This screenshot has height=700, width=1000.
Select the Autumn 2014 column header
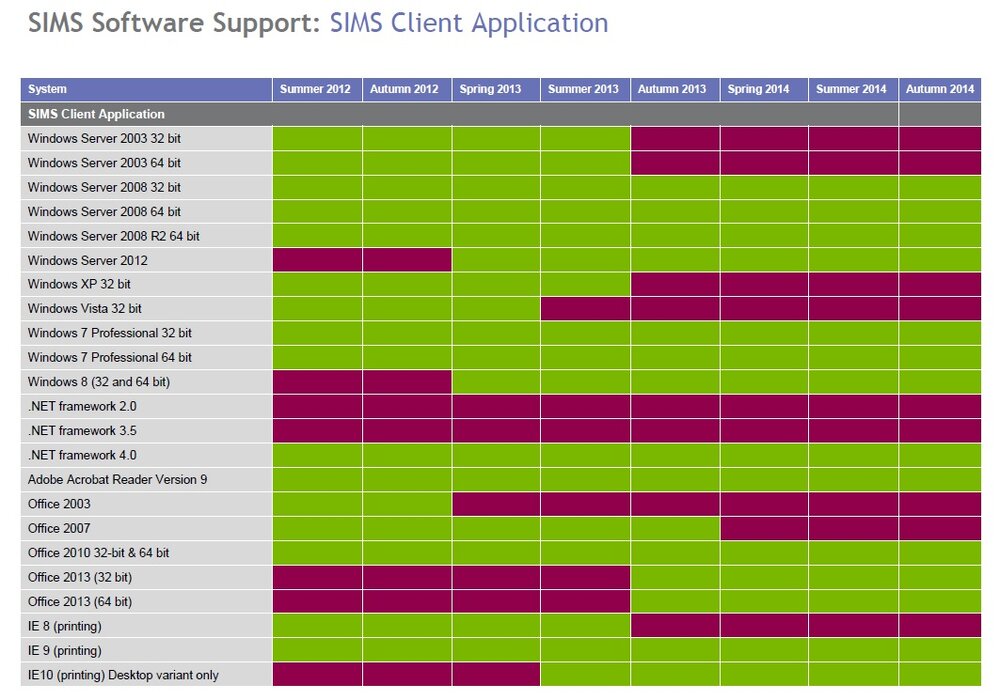(940, 89)
